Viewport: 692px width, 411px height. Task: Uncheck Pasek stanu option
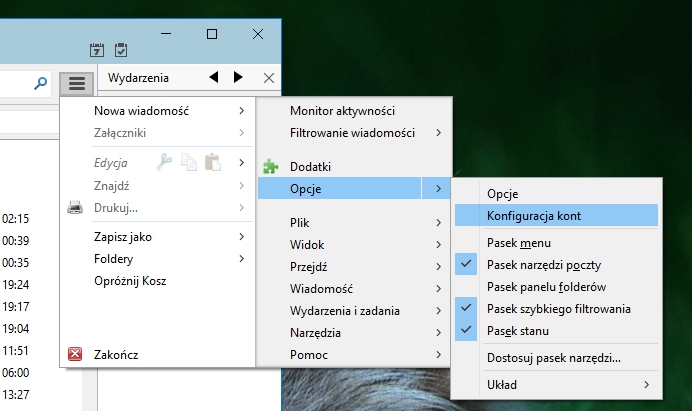pyautogui.click(x=516, y=331)
